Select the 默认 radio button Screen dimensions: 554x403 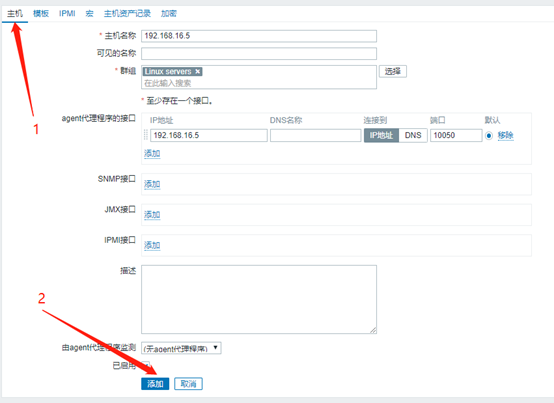point(489,136)
